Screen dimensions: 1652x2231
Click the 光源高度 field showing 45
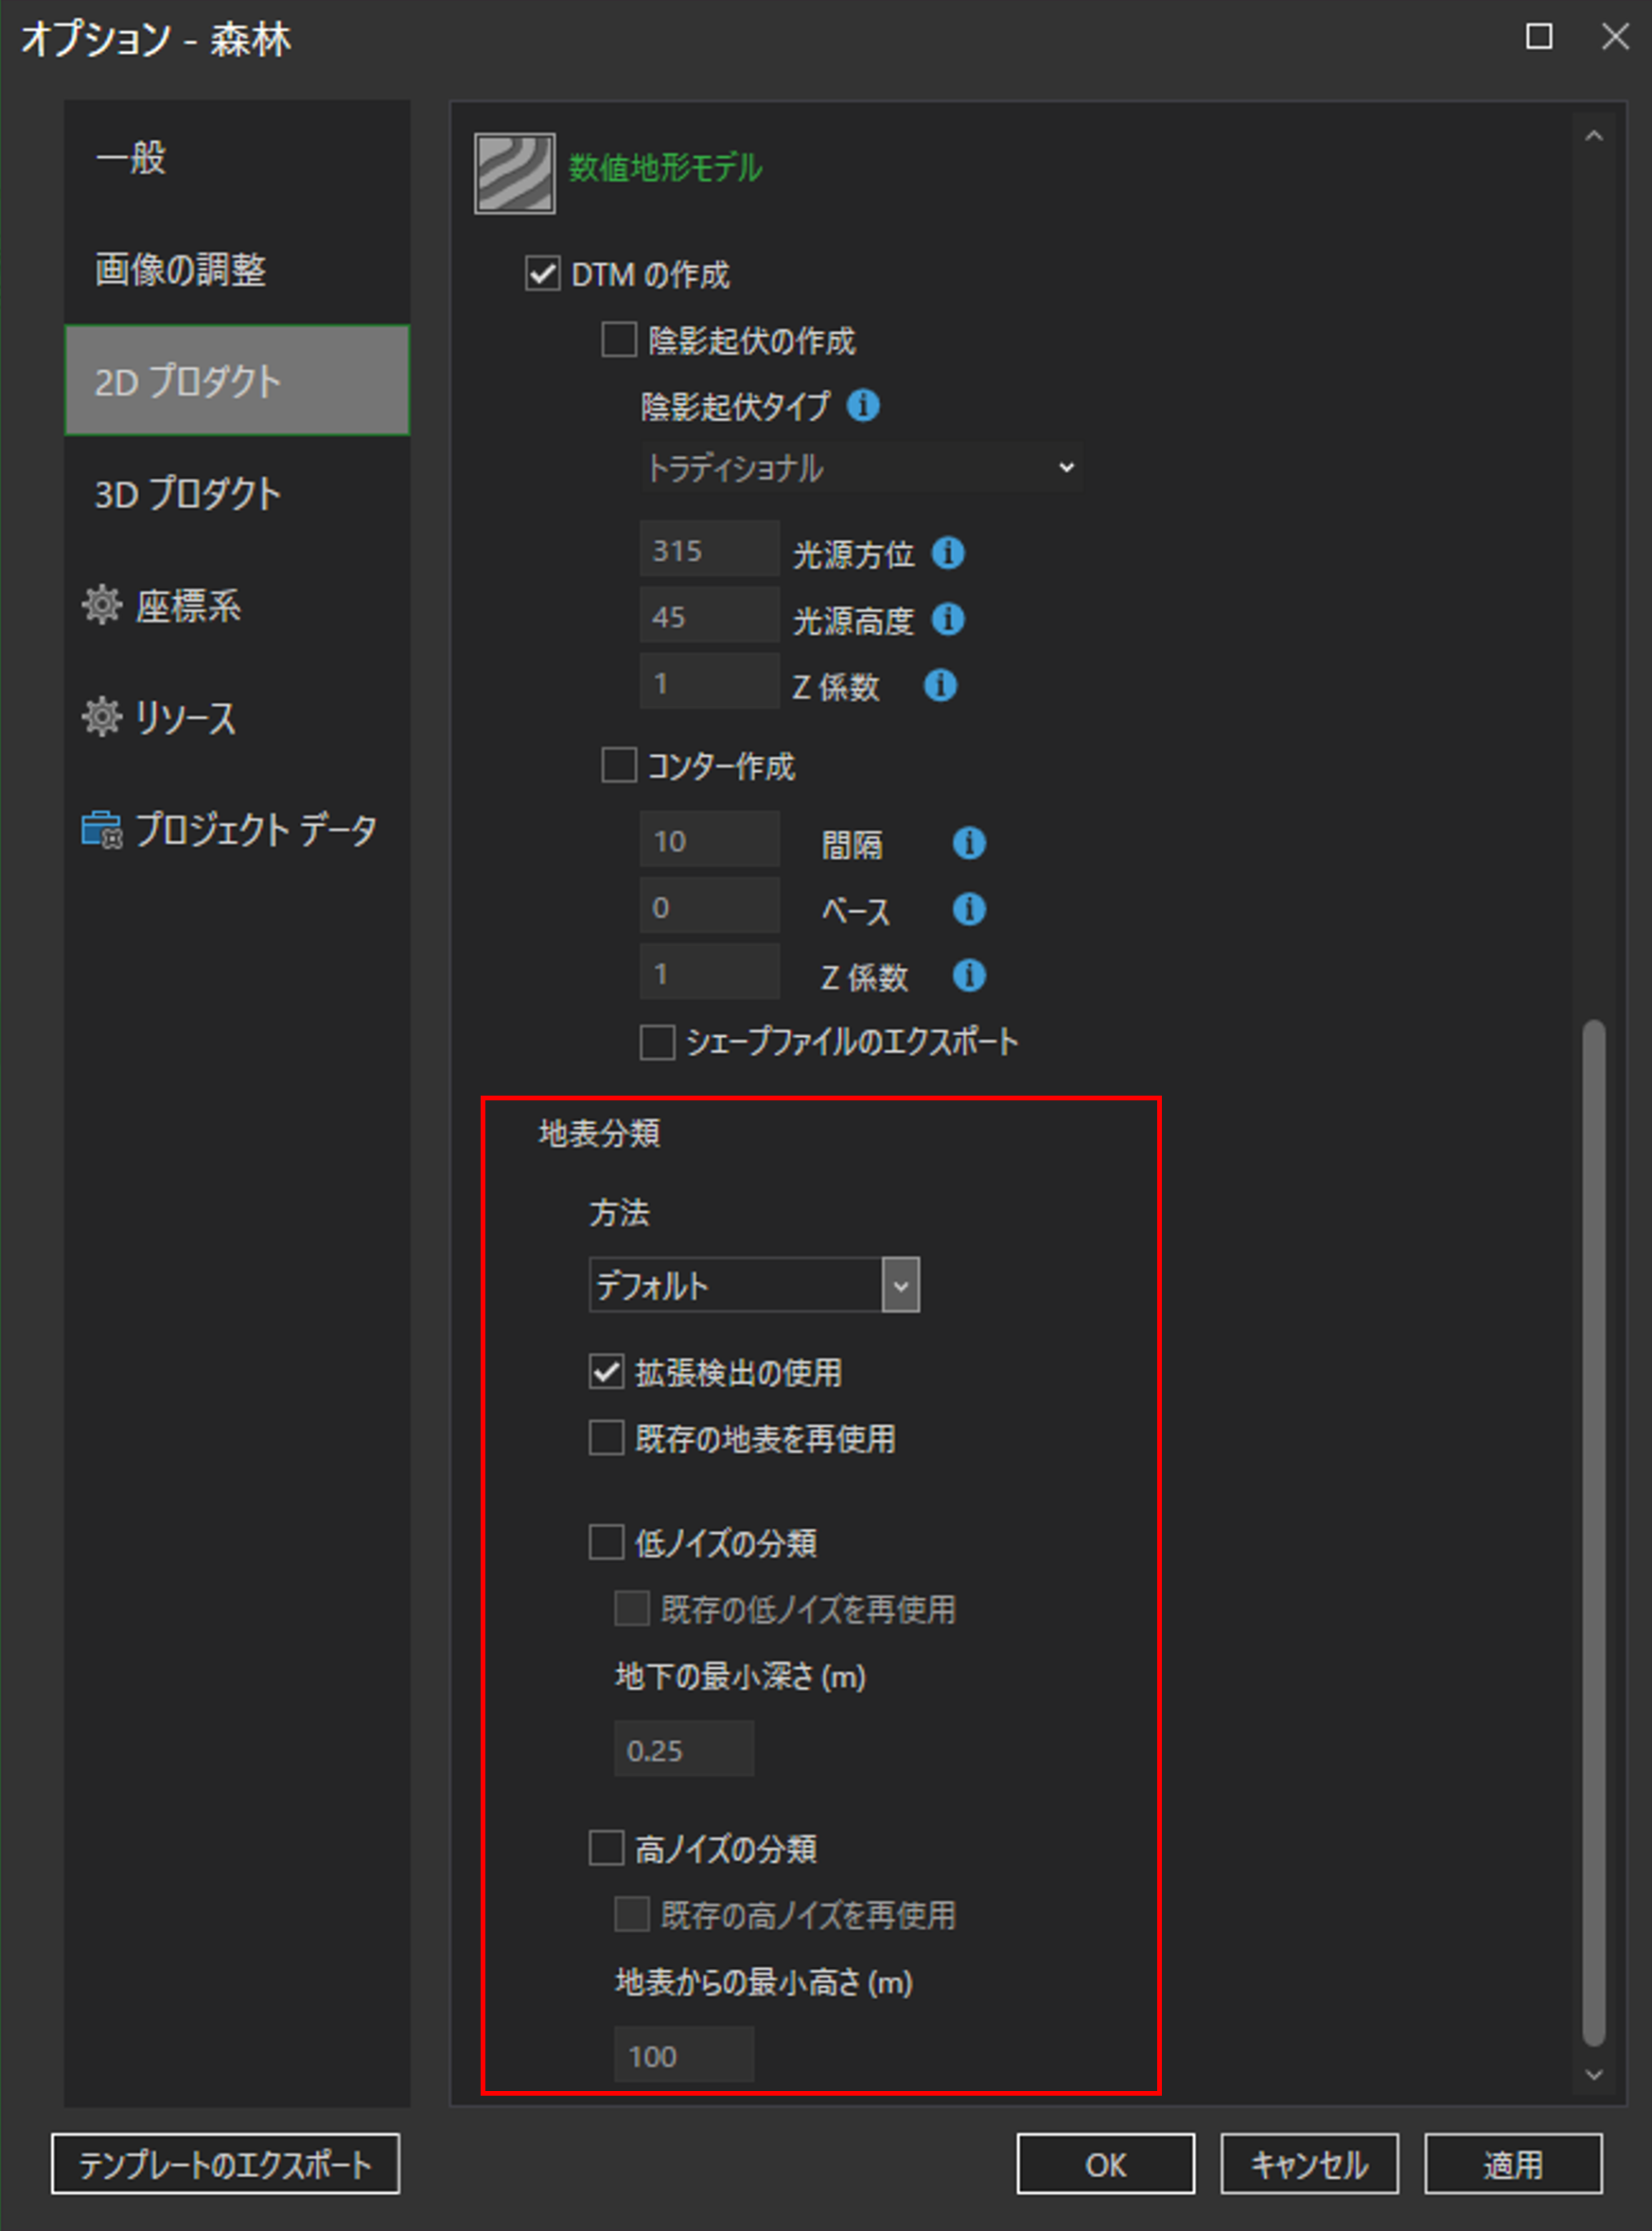[709, 616]
